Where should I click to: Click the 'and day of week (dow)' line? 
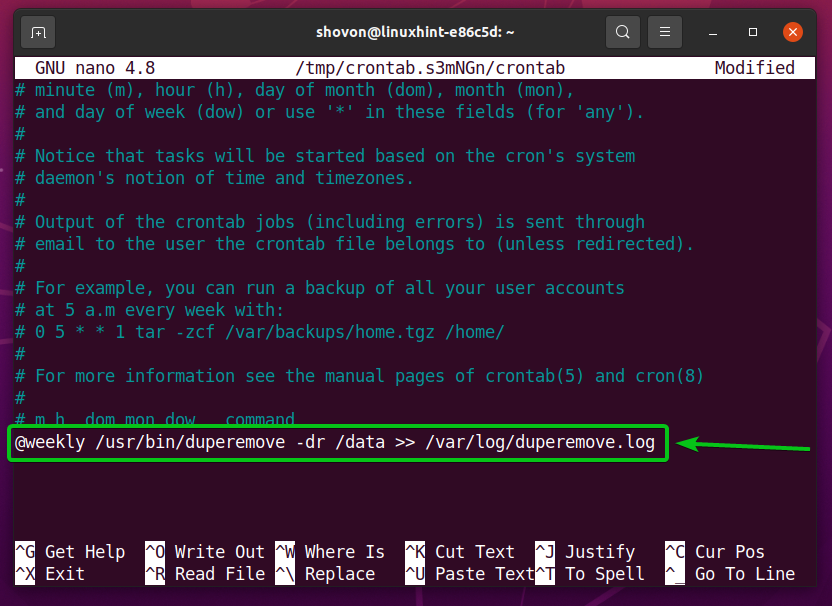[330, 112]
